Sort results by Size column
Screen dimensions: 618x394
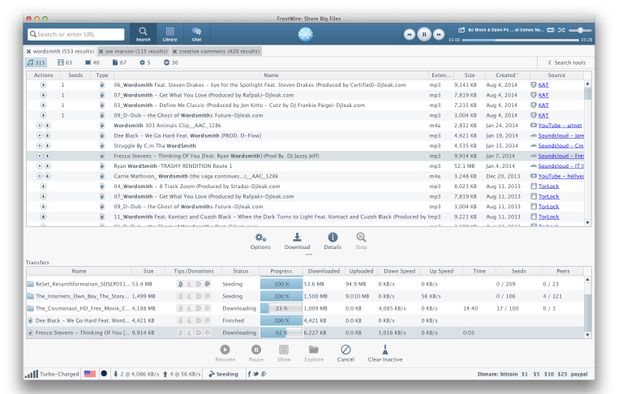tap(469, 75)
